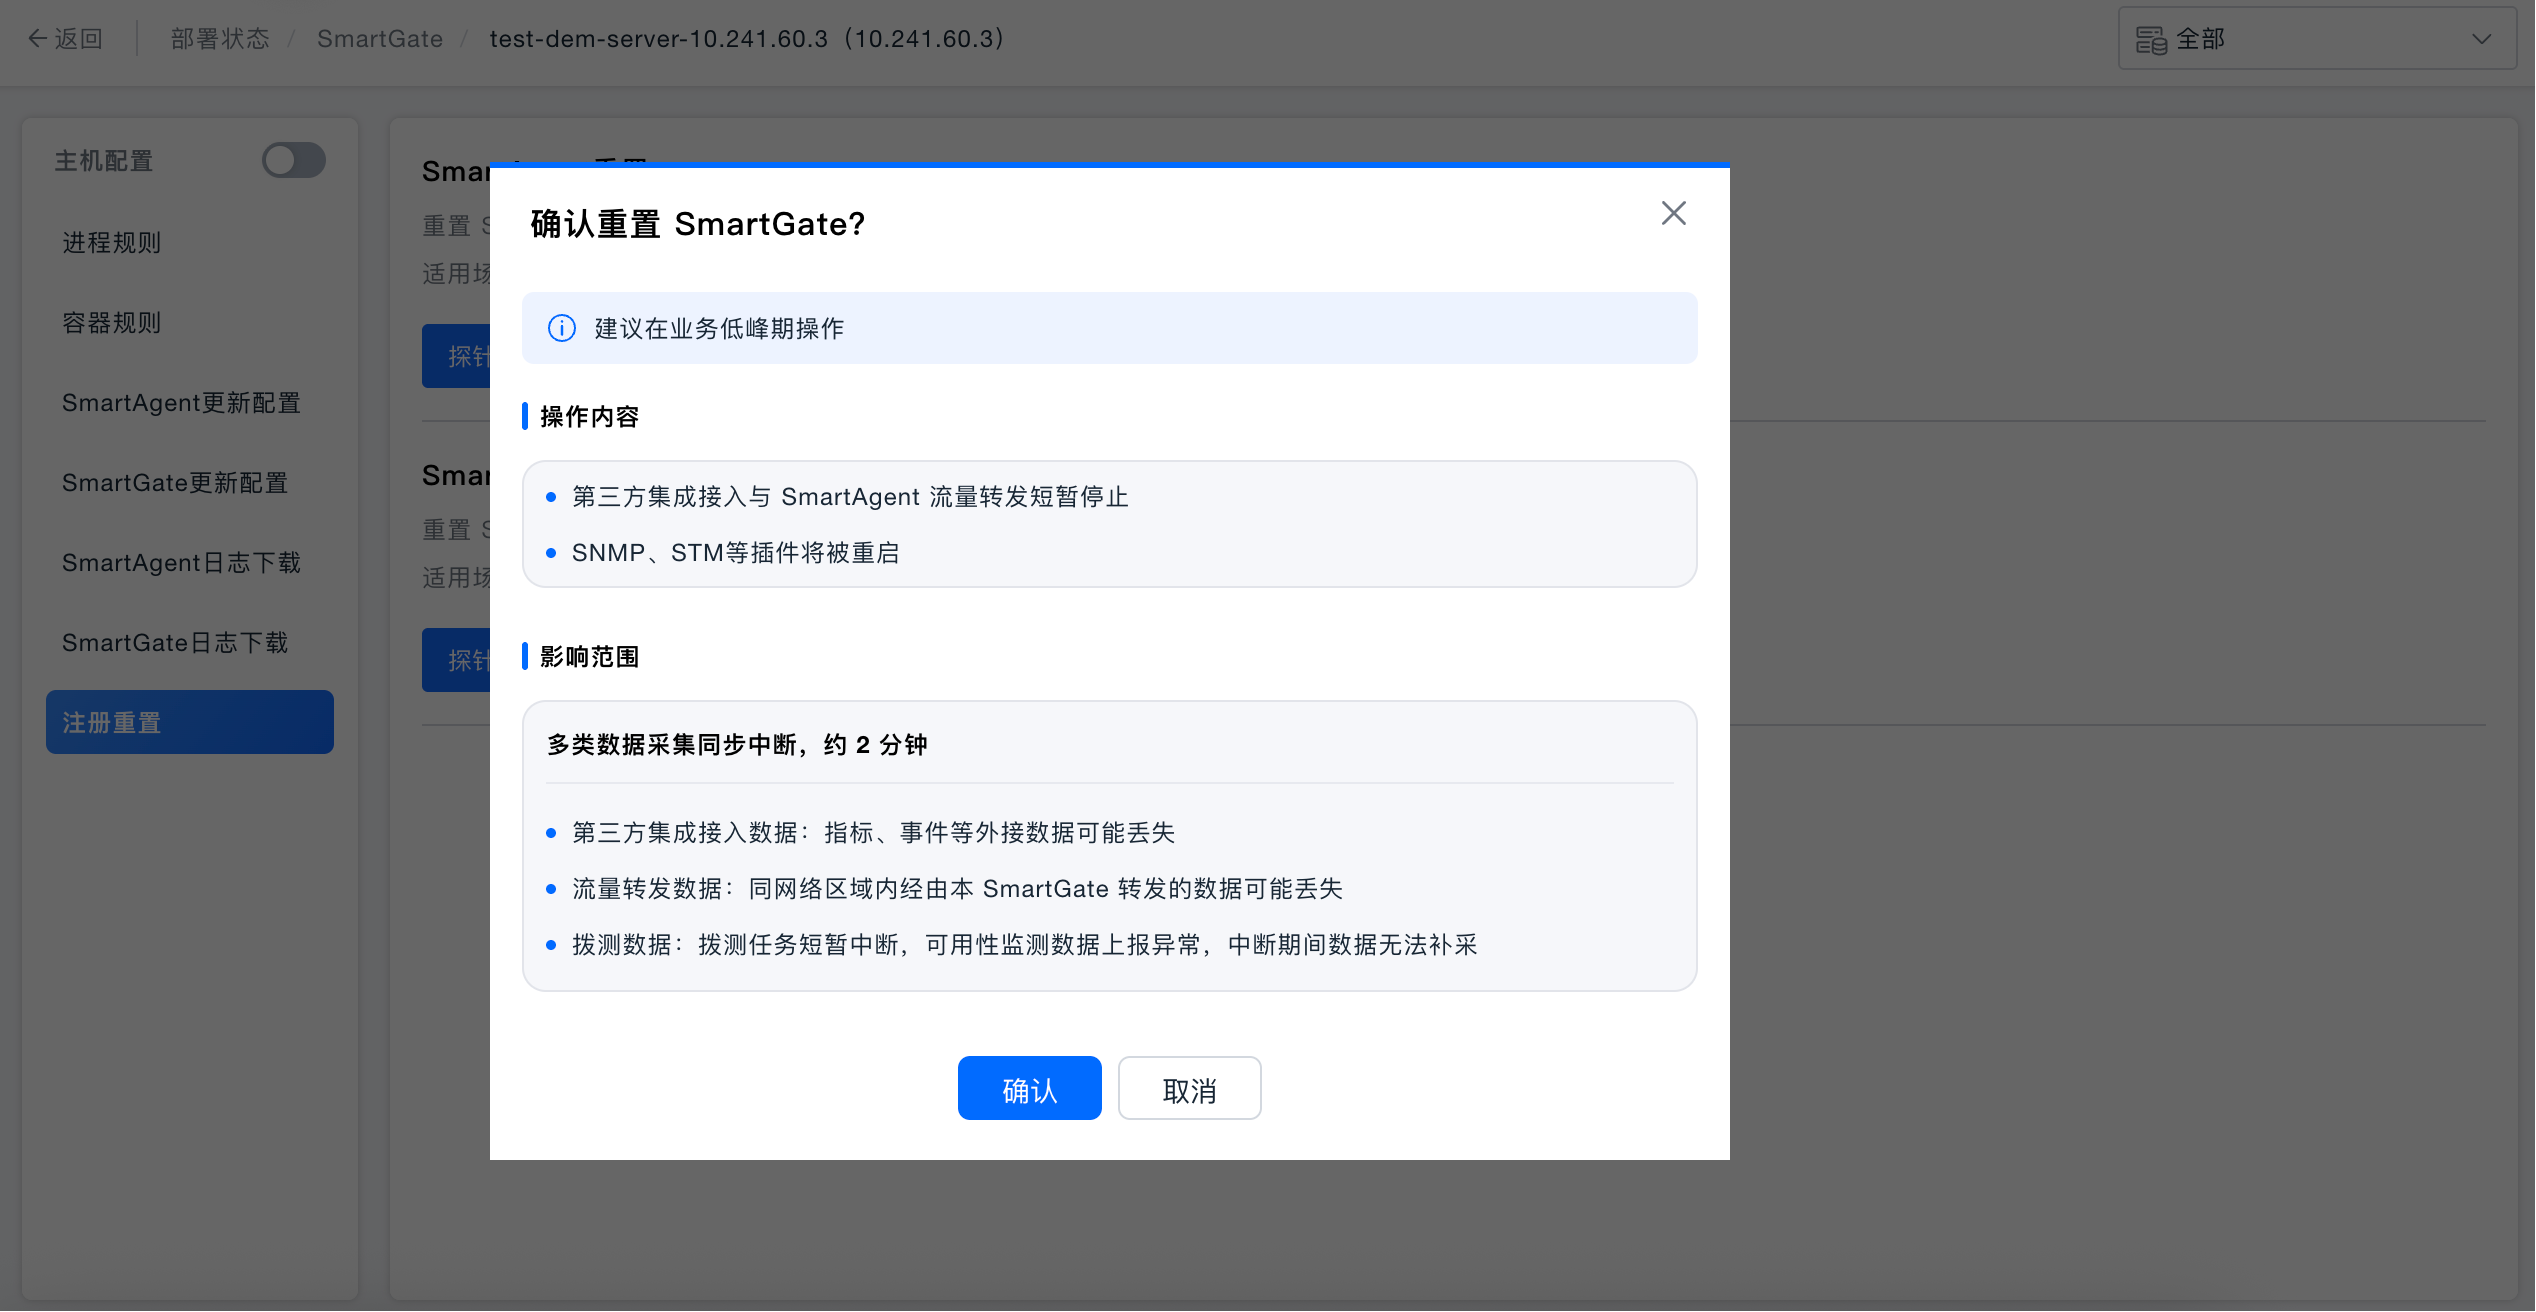
Task: Click the 第三方集成接入数据 impact line
Action: click(873, 832)
